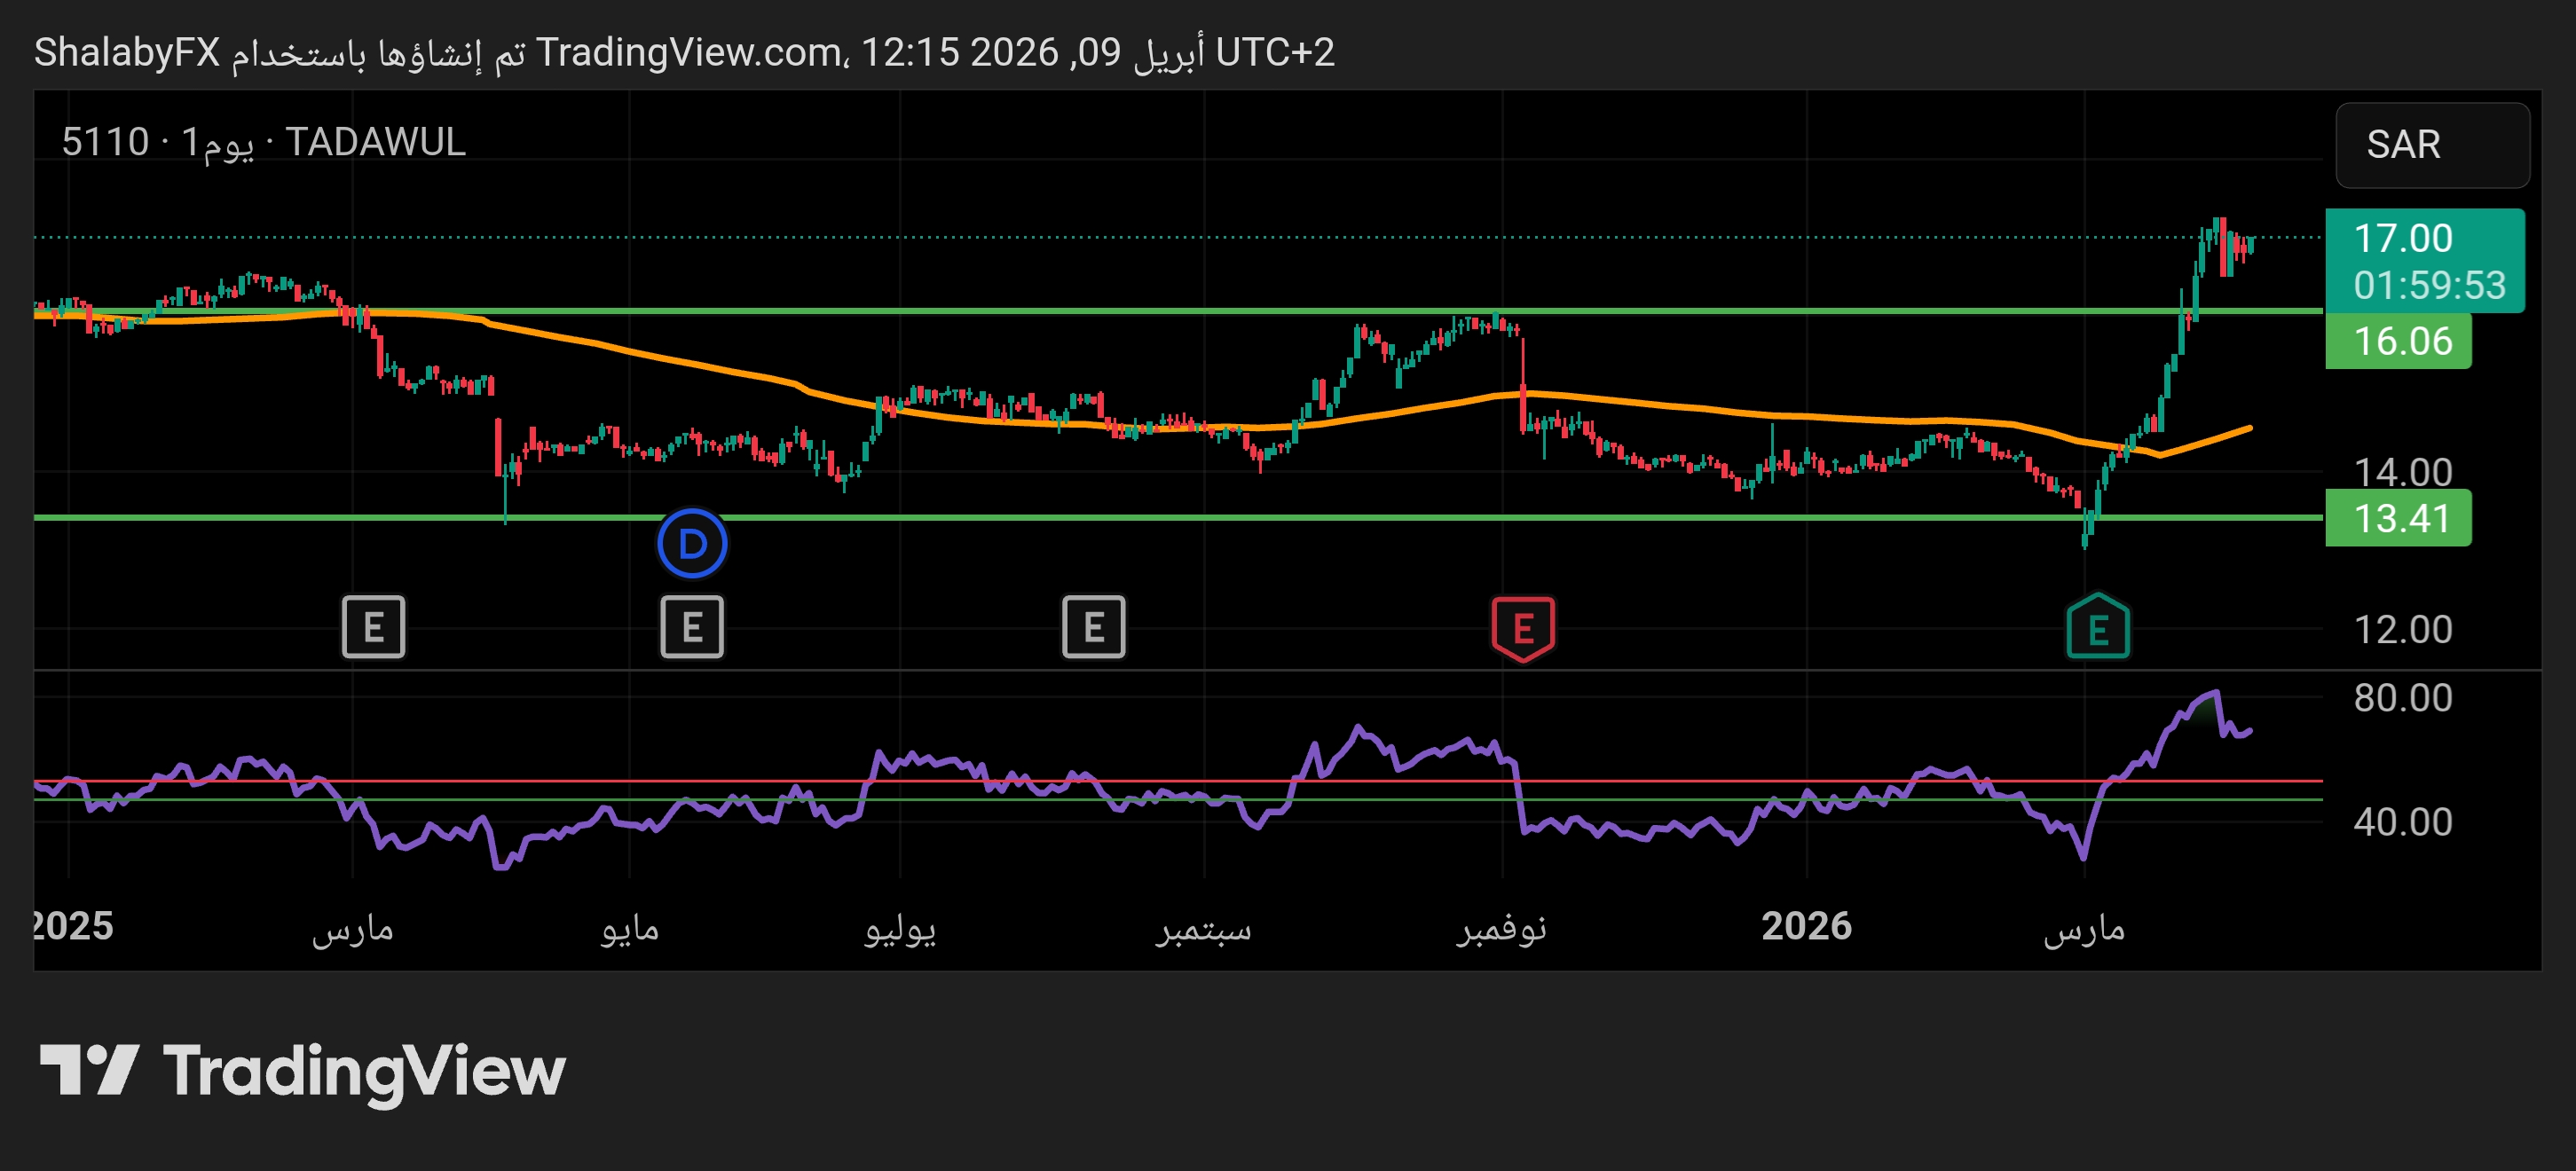The height and width of the screenshot is (1171, 2576).
Task: Click the نوفمبر label on time axis
Action: tap(1500, 928)
